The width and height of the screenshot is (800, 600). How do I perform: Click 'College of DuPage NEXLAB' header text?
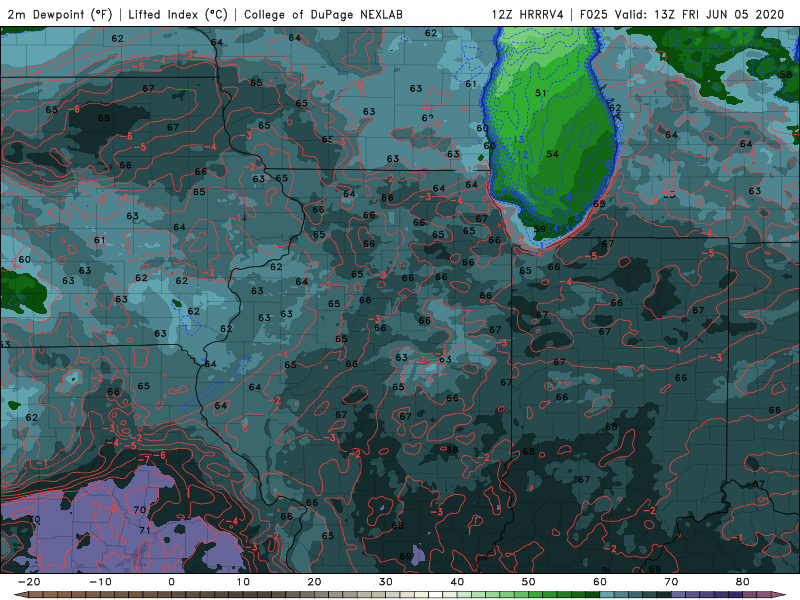(x=323, y=15)
